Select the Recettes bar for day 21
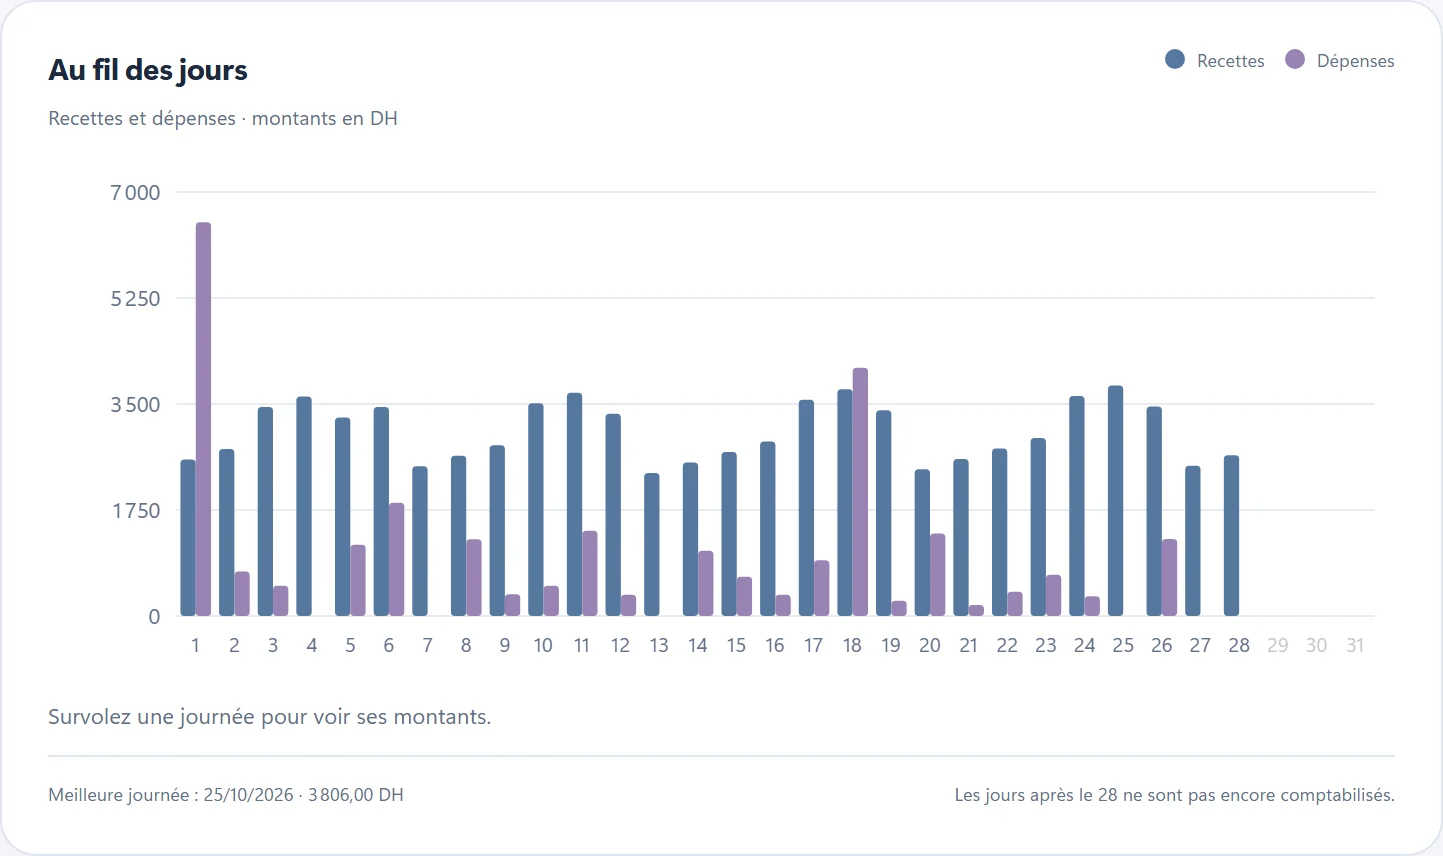Image resolution: width=1443 pixels, height=856 pixels. [x=961, y=538]
